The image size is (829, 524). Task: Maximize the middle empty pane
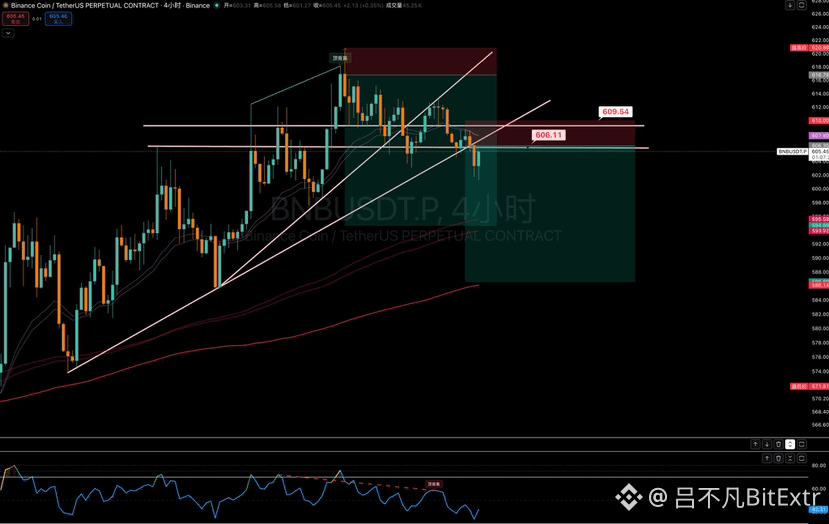click(802, 444)
